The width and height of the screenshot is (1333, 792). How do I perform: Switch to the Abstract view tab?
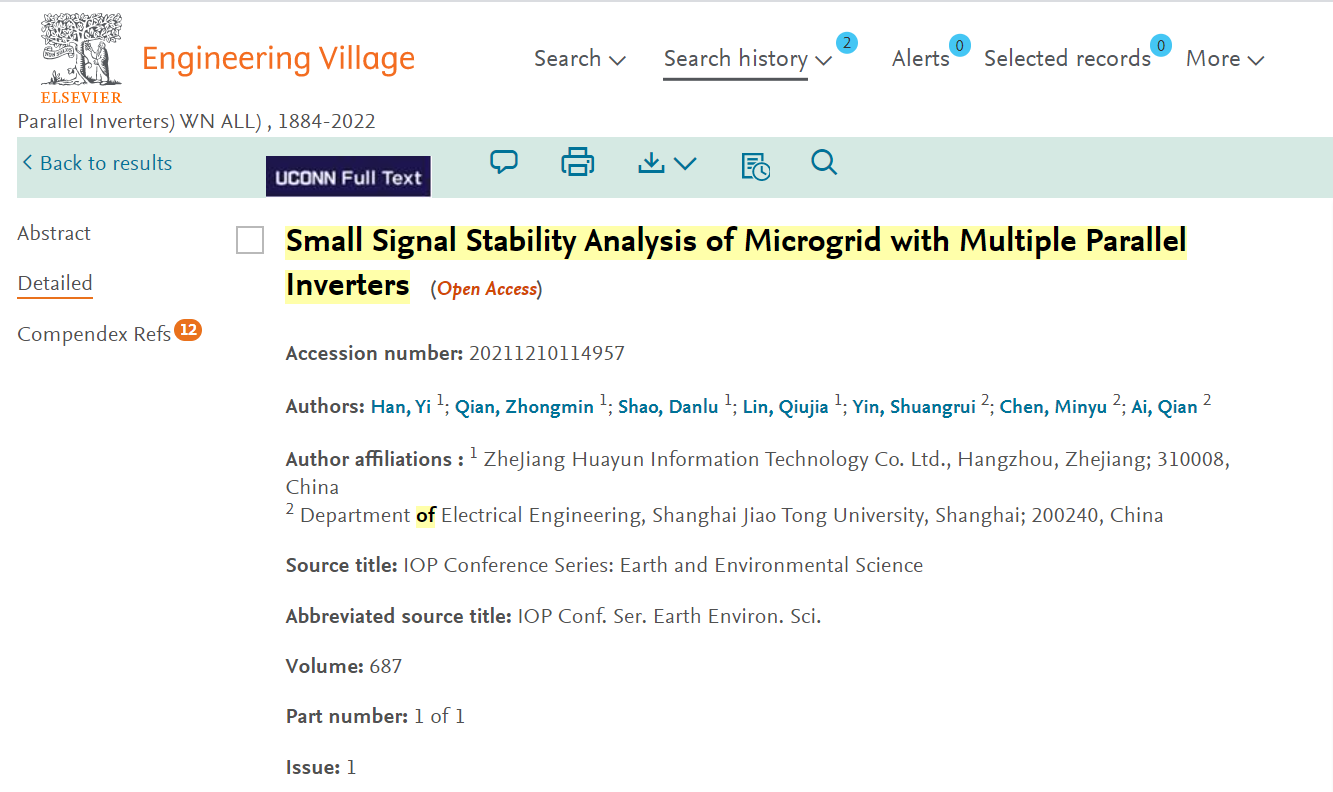pyautogui.click(x=54, y=233)
